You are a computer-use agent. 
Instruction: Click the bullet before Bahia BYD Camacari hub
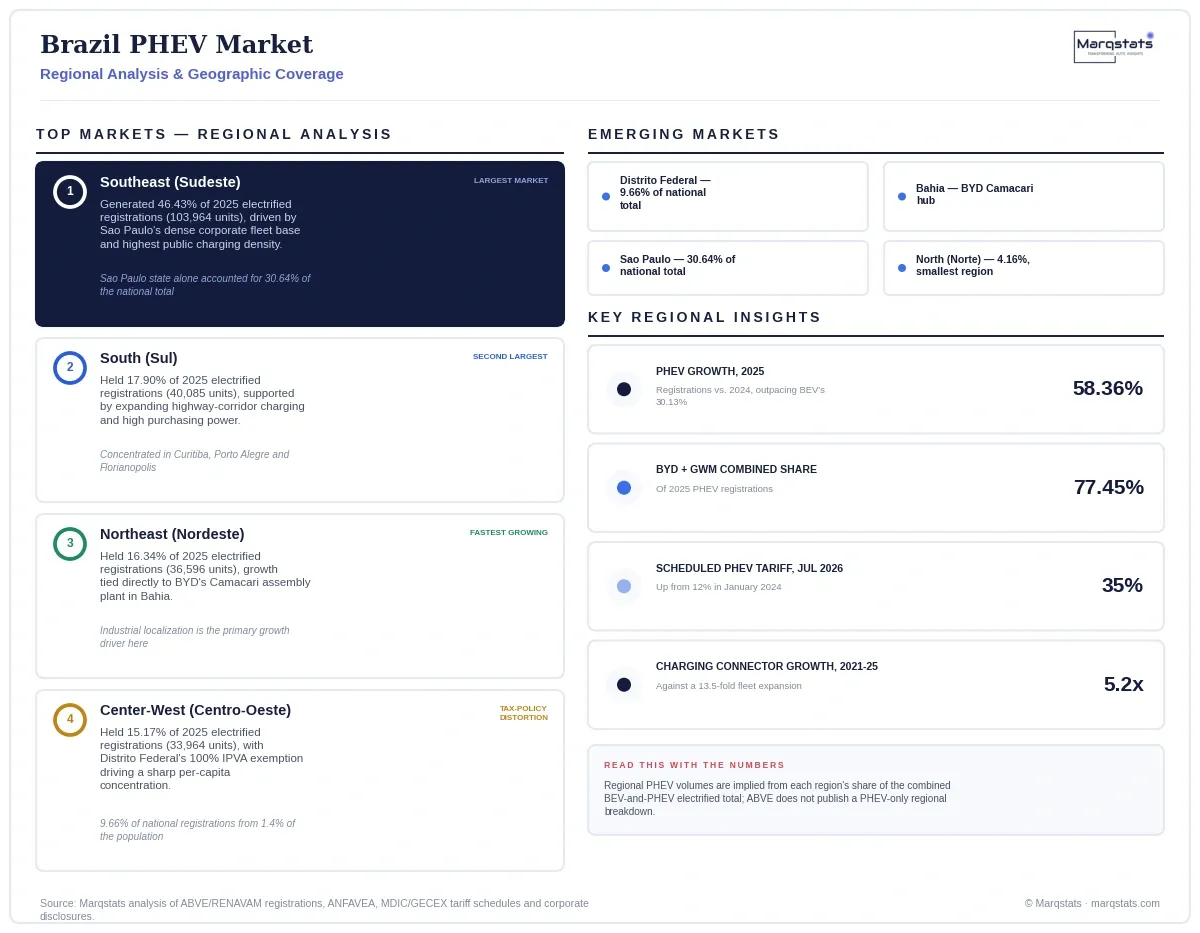click(902, 197)
